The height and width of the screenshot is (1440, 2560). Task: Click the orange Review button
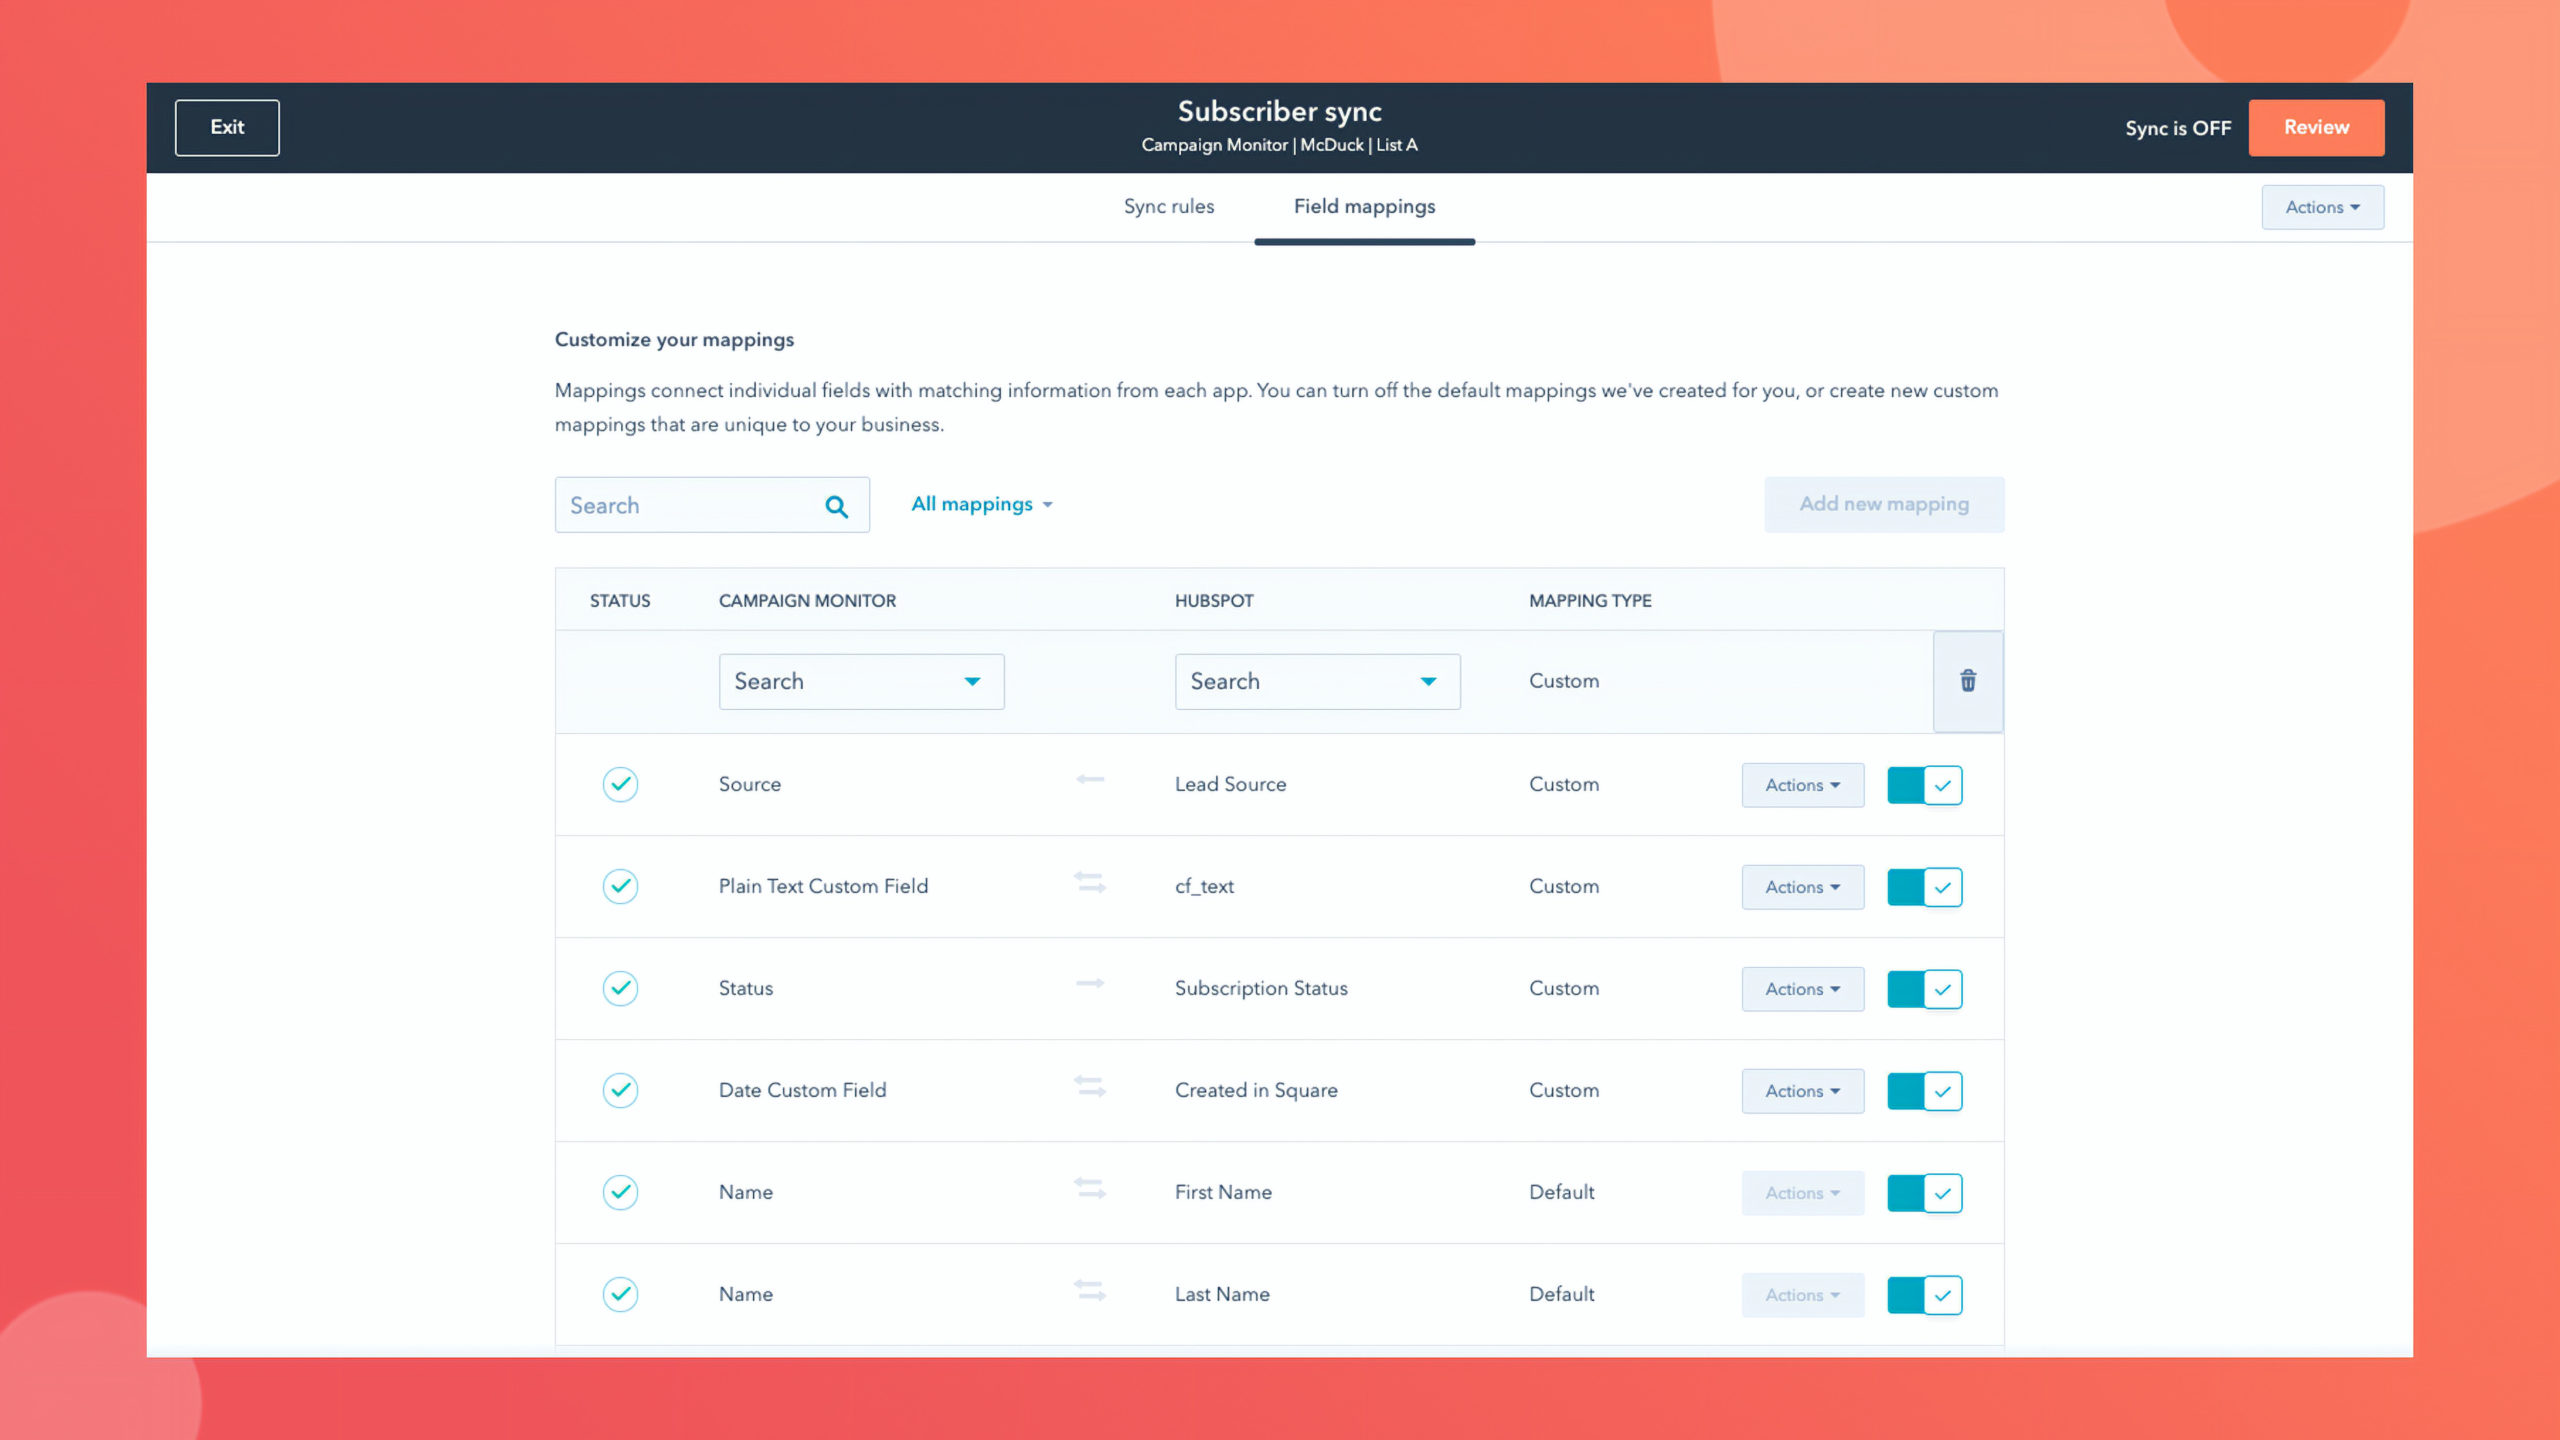point(2316,127)
